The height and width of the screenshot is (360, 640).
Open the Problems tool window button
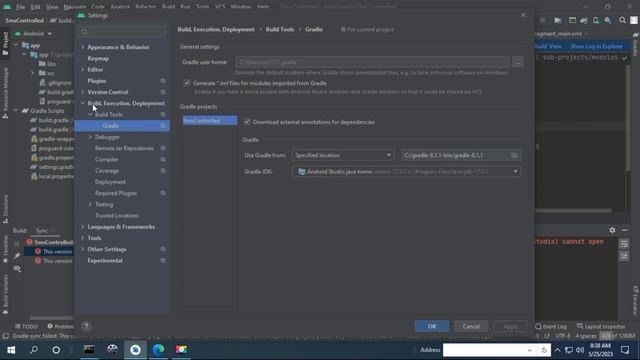[60, 327]
